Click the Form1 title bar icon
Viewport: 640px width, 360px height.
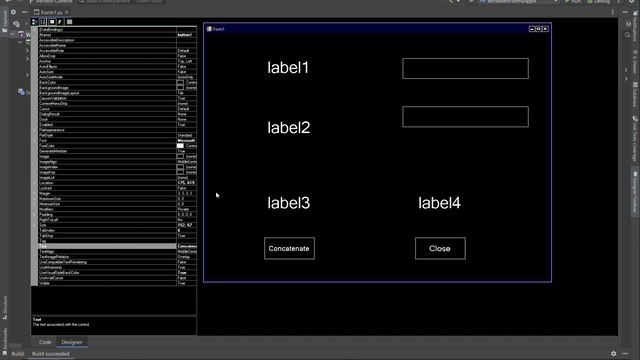tap(209, 29)
